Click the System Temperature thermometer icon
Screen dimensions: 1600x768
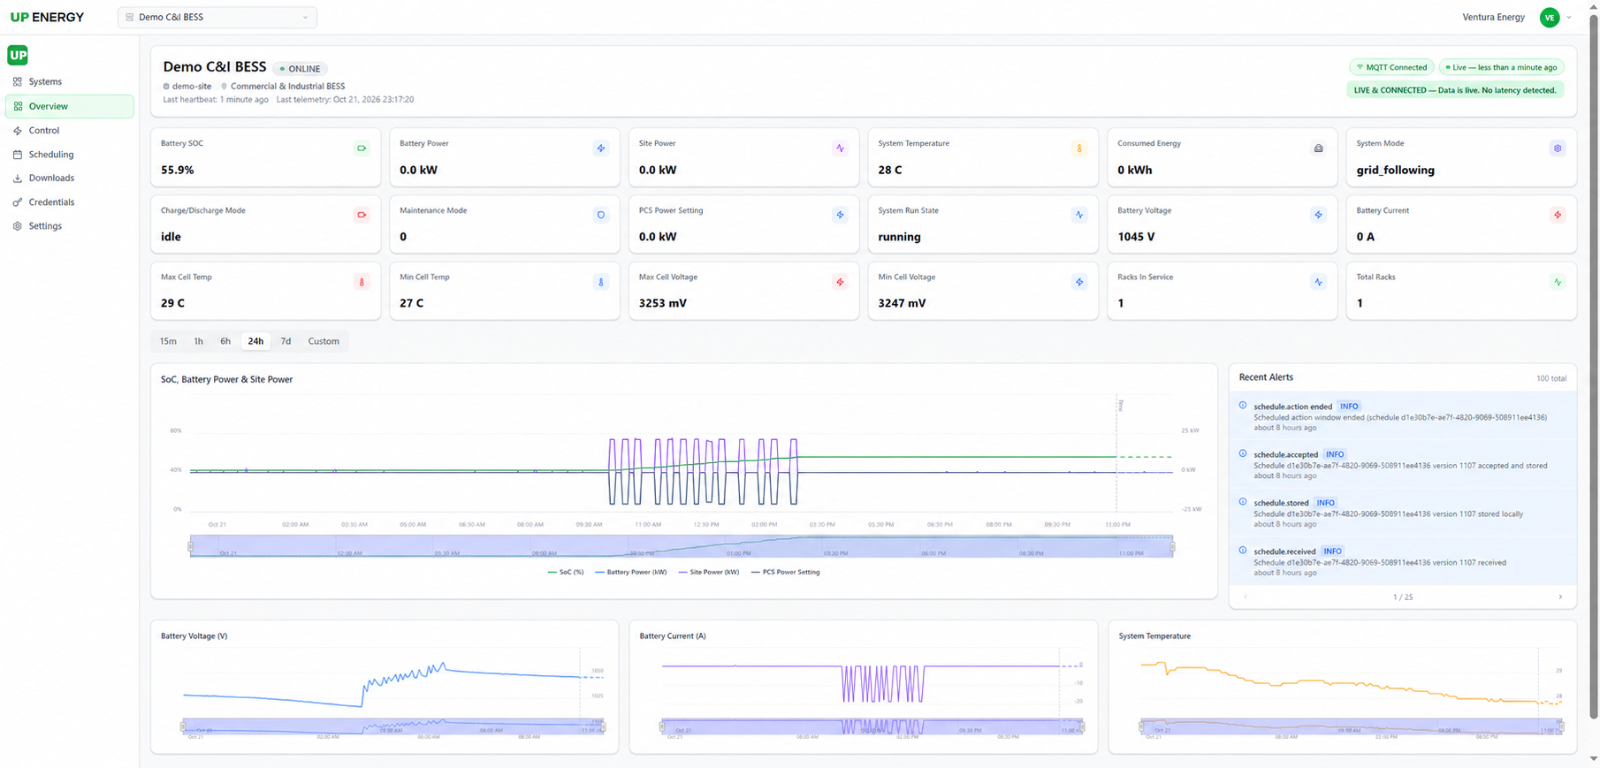[x=1079, y=148]
